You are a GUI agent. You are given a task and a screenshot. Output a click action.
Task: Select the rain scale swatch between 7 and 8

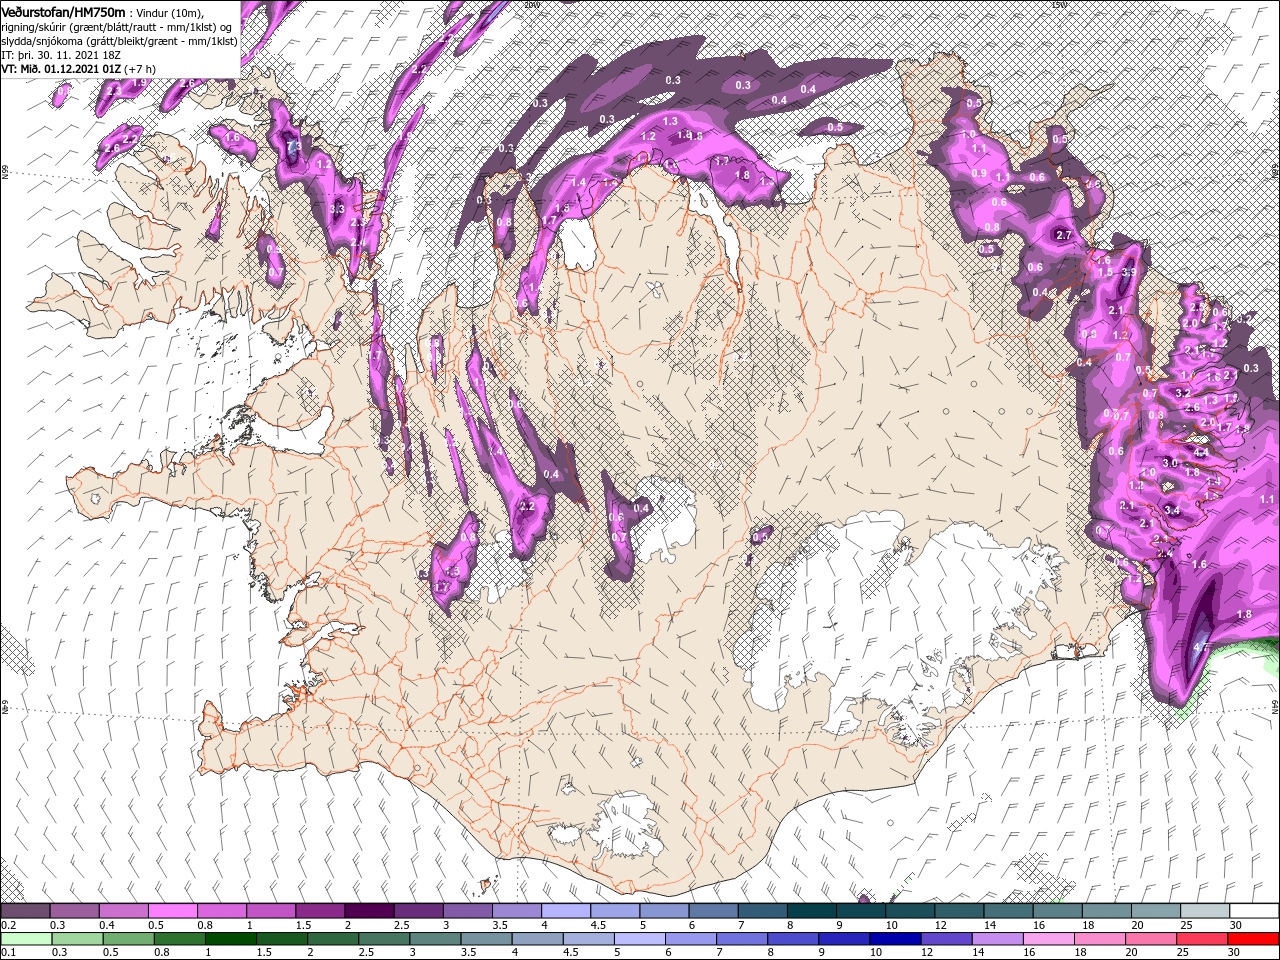coord(741,938)
